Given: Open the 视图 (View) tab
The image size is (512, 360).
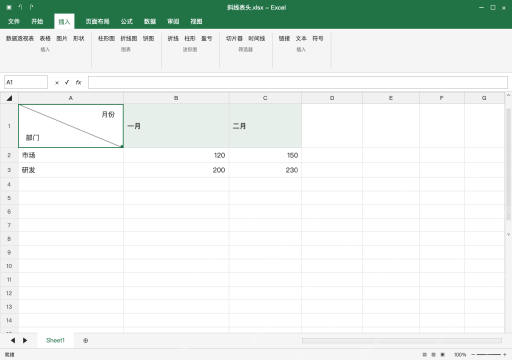Looking at the screenshot, I should pos(196,22).
